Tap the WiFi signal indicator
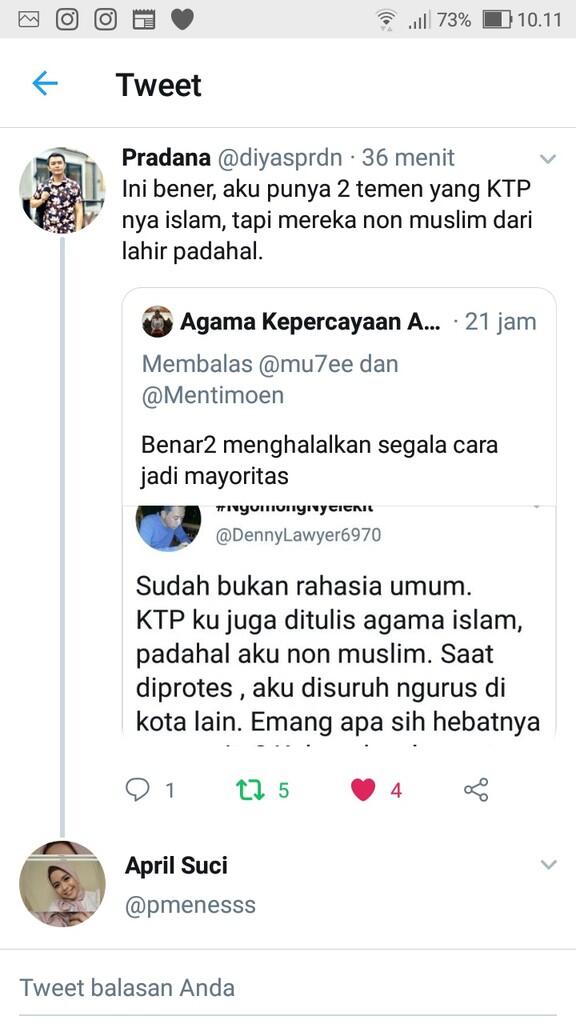576x1024 pixels. pos(384,17)
